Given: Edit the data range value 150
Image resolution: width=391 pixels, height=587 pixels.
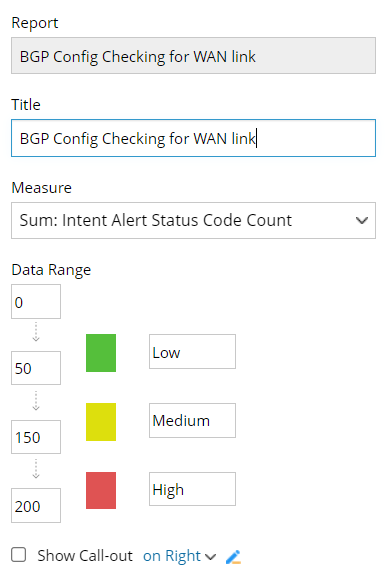Looking at the screenshot, I should (36, 437).
